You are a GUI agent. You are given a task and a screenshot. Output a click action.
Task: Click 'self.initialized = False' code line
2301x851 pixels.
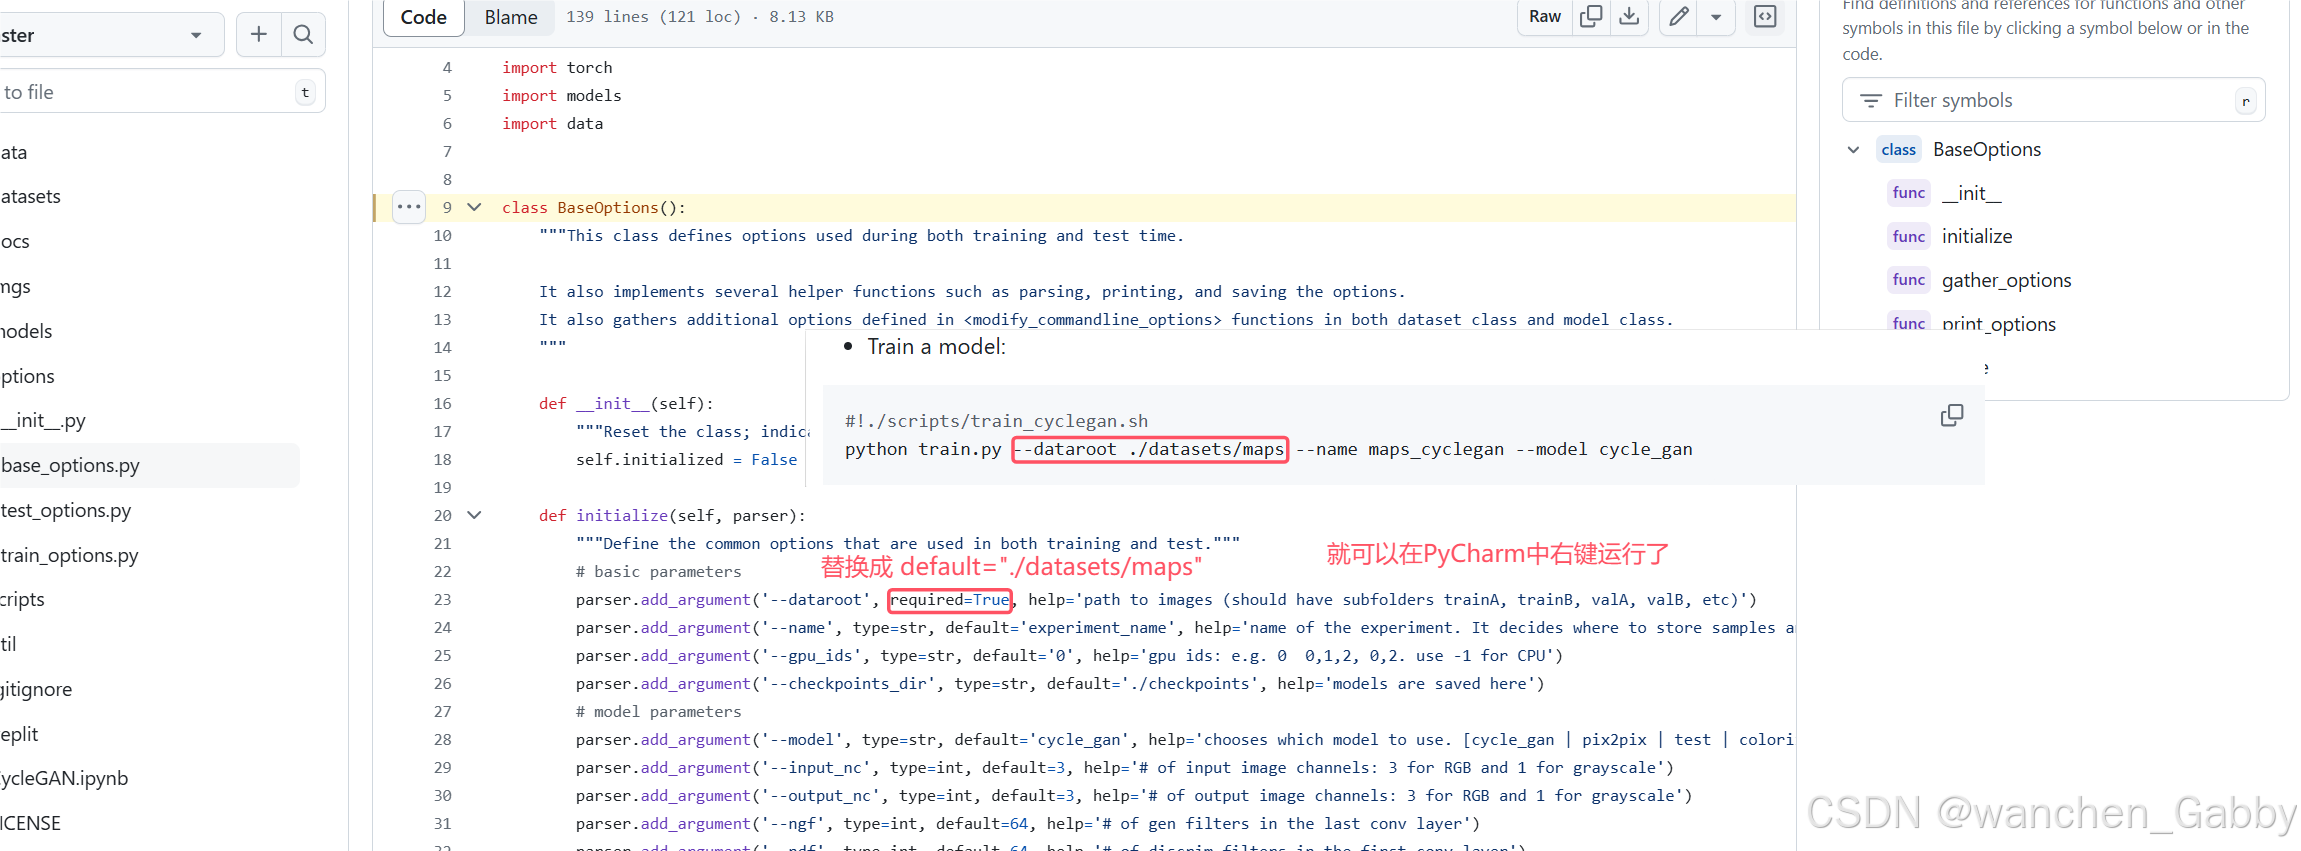pyautogui.click(x=686, y=460)
